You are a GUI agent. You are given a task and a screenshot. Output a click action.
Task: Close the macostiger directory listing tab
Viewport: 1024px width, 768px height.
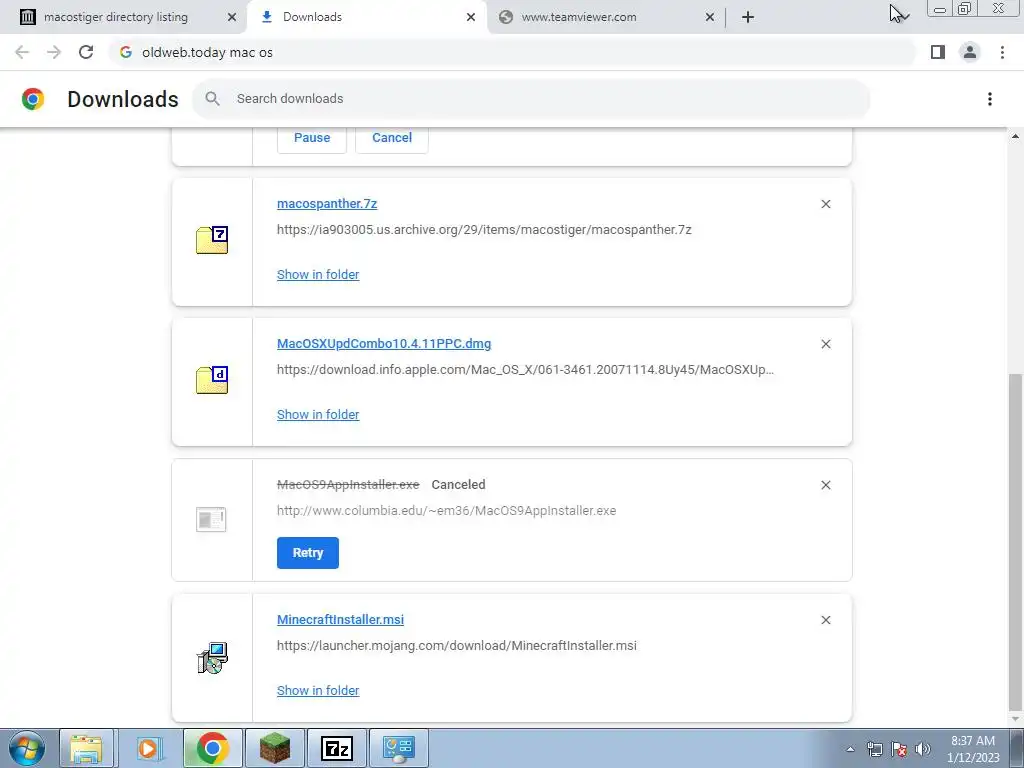point(232,17)
